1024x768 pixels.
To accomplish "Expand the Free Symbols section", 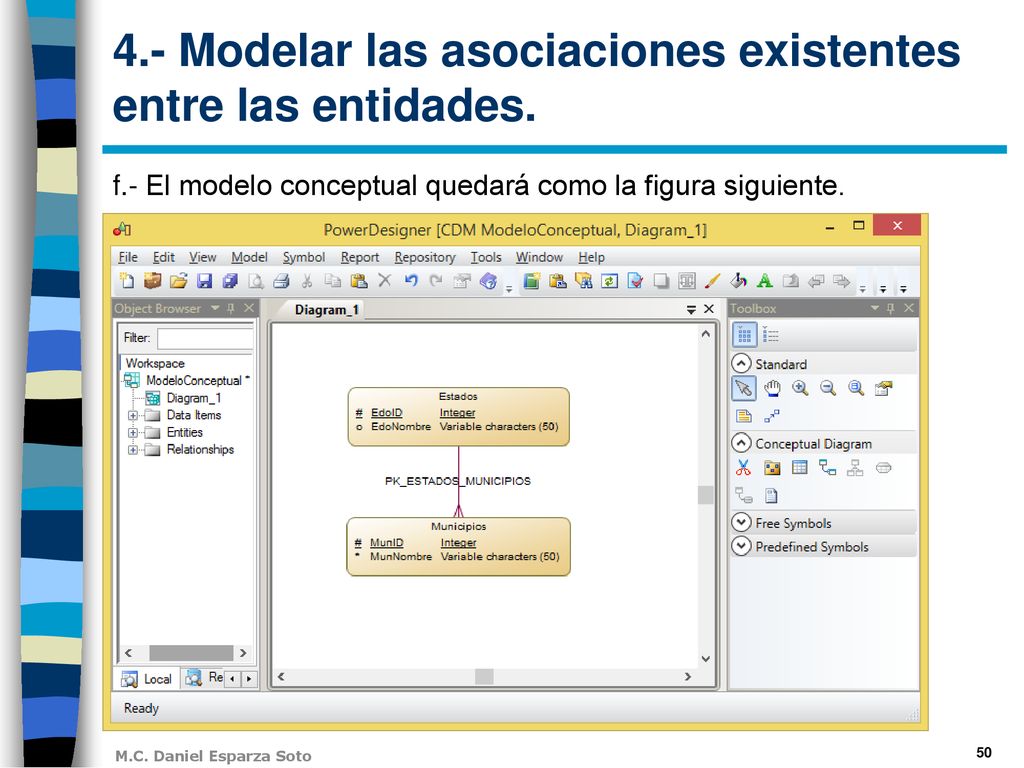I will pyautogui.click(x=741, y=522).
